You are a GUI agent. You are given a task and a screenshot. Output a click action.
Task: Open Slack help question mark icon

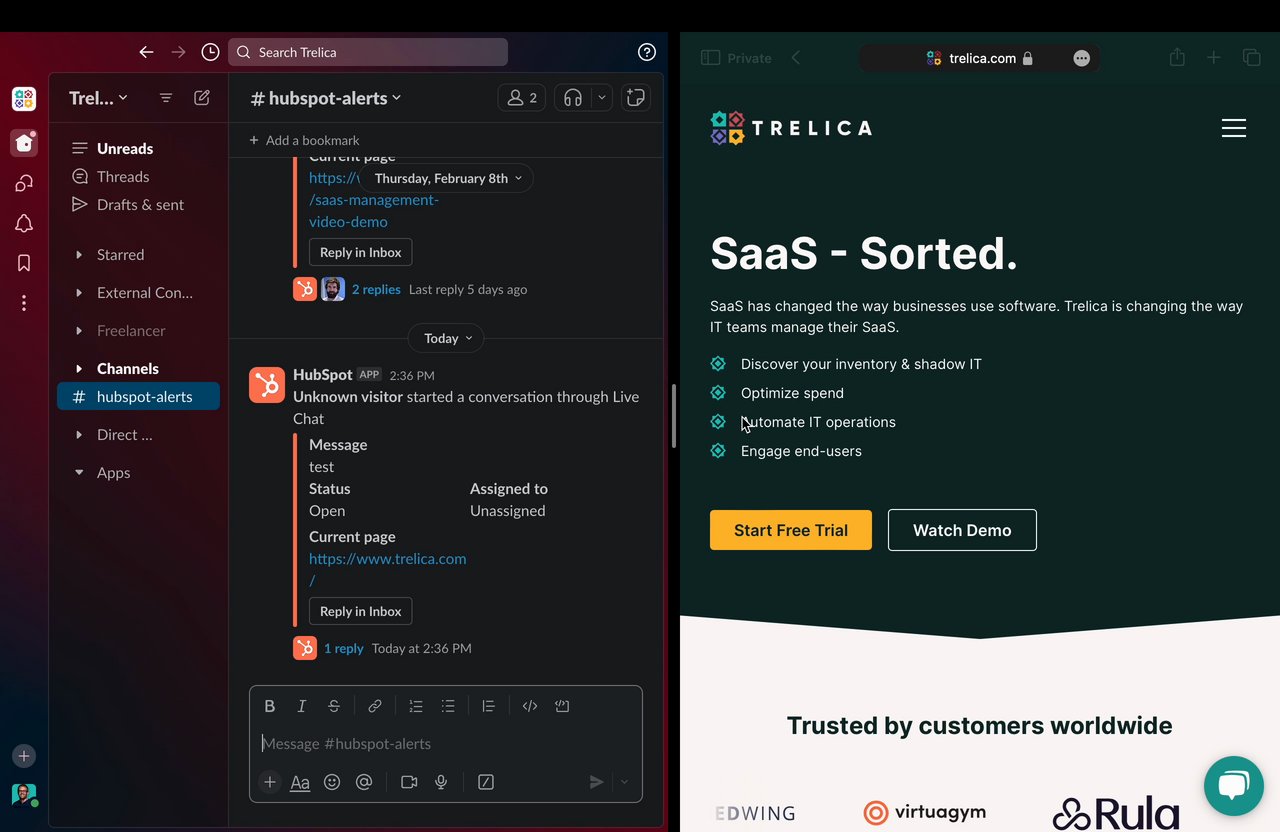647,52
